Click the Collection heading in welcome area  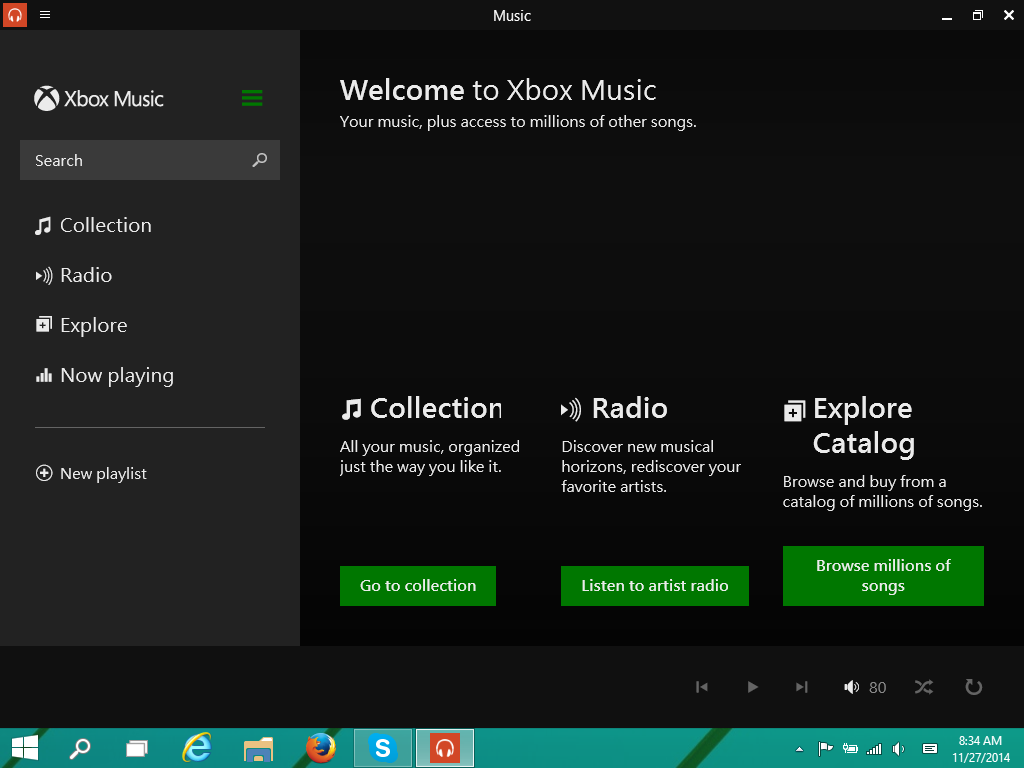point(436,408)
